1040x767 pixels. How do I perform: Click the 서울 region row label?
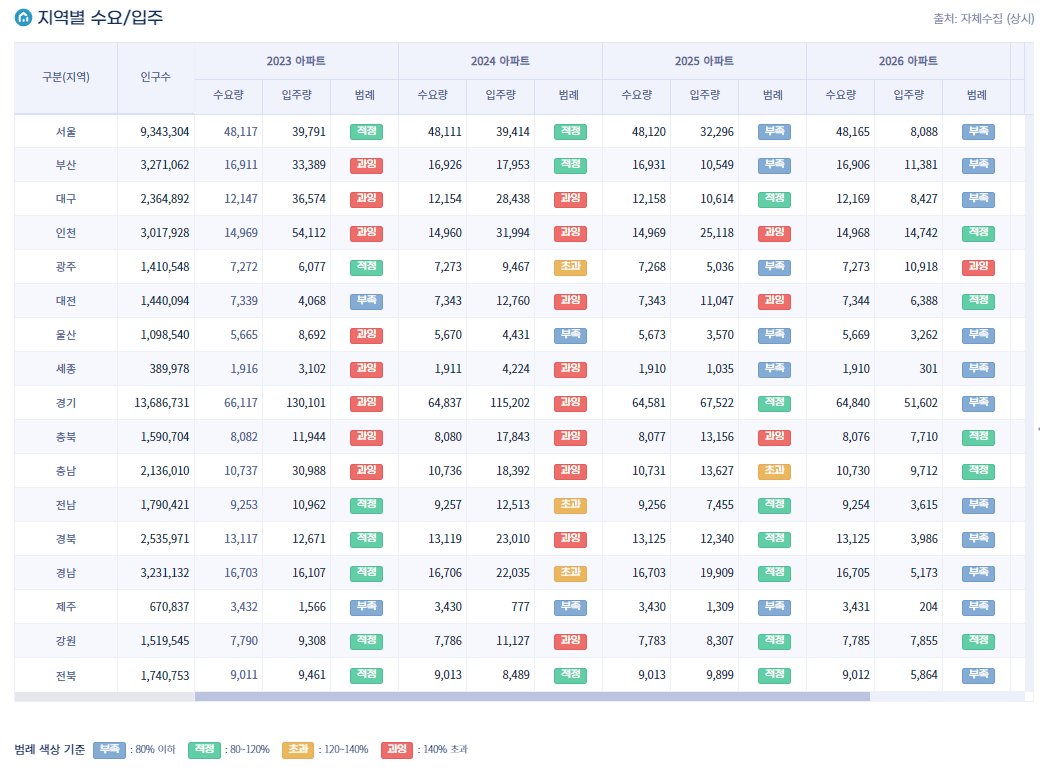(x=66, y=132)
